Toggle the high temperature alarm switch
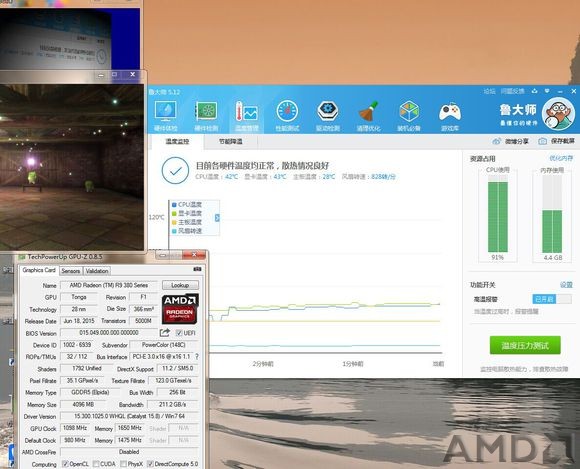Screen dimensions: 580x469 click(x=552, y=299)
